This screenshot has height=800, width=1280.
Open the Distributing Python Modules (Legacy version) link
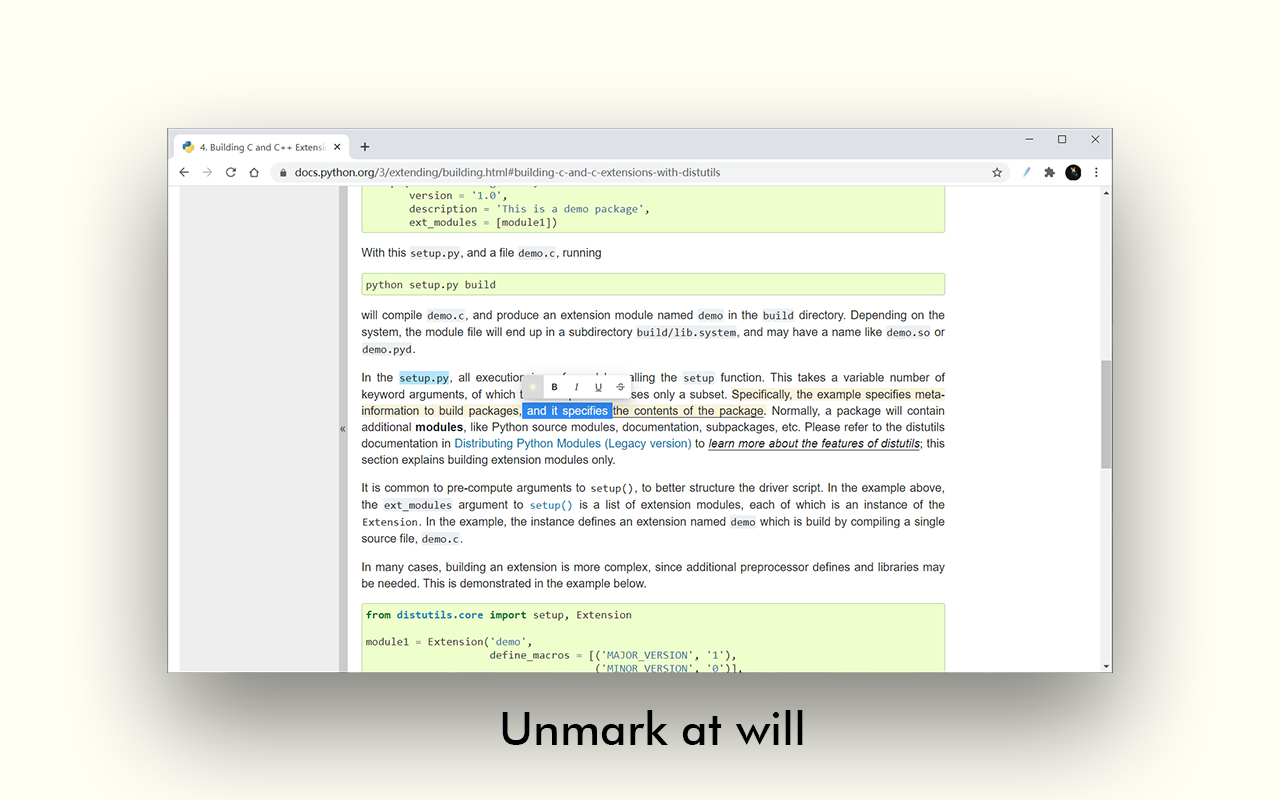[572, 443]
